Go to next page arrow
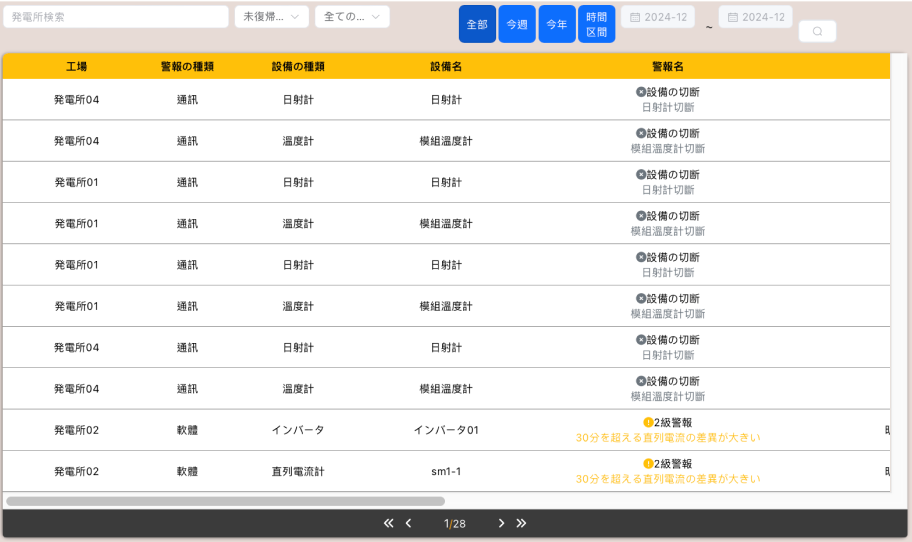This screenshot has width=912, height=542. click(501, 523)
